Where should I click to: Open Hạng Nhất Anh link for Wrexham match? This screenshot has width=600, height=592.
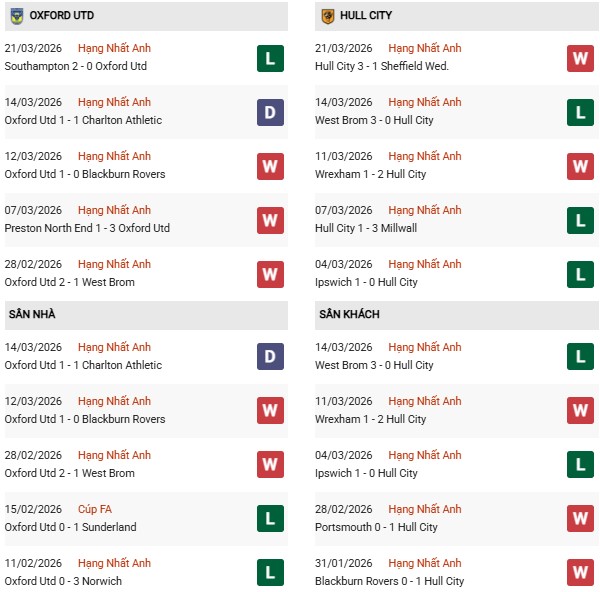(x=425, y=156)
